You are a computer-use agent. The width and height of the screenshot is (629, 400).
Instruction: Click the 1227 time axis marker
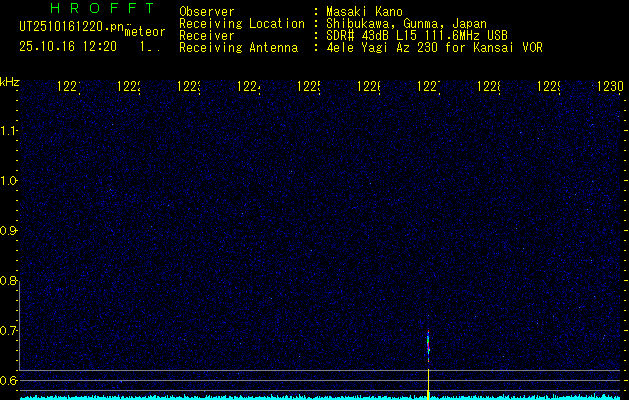tap(429, 86)
